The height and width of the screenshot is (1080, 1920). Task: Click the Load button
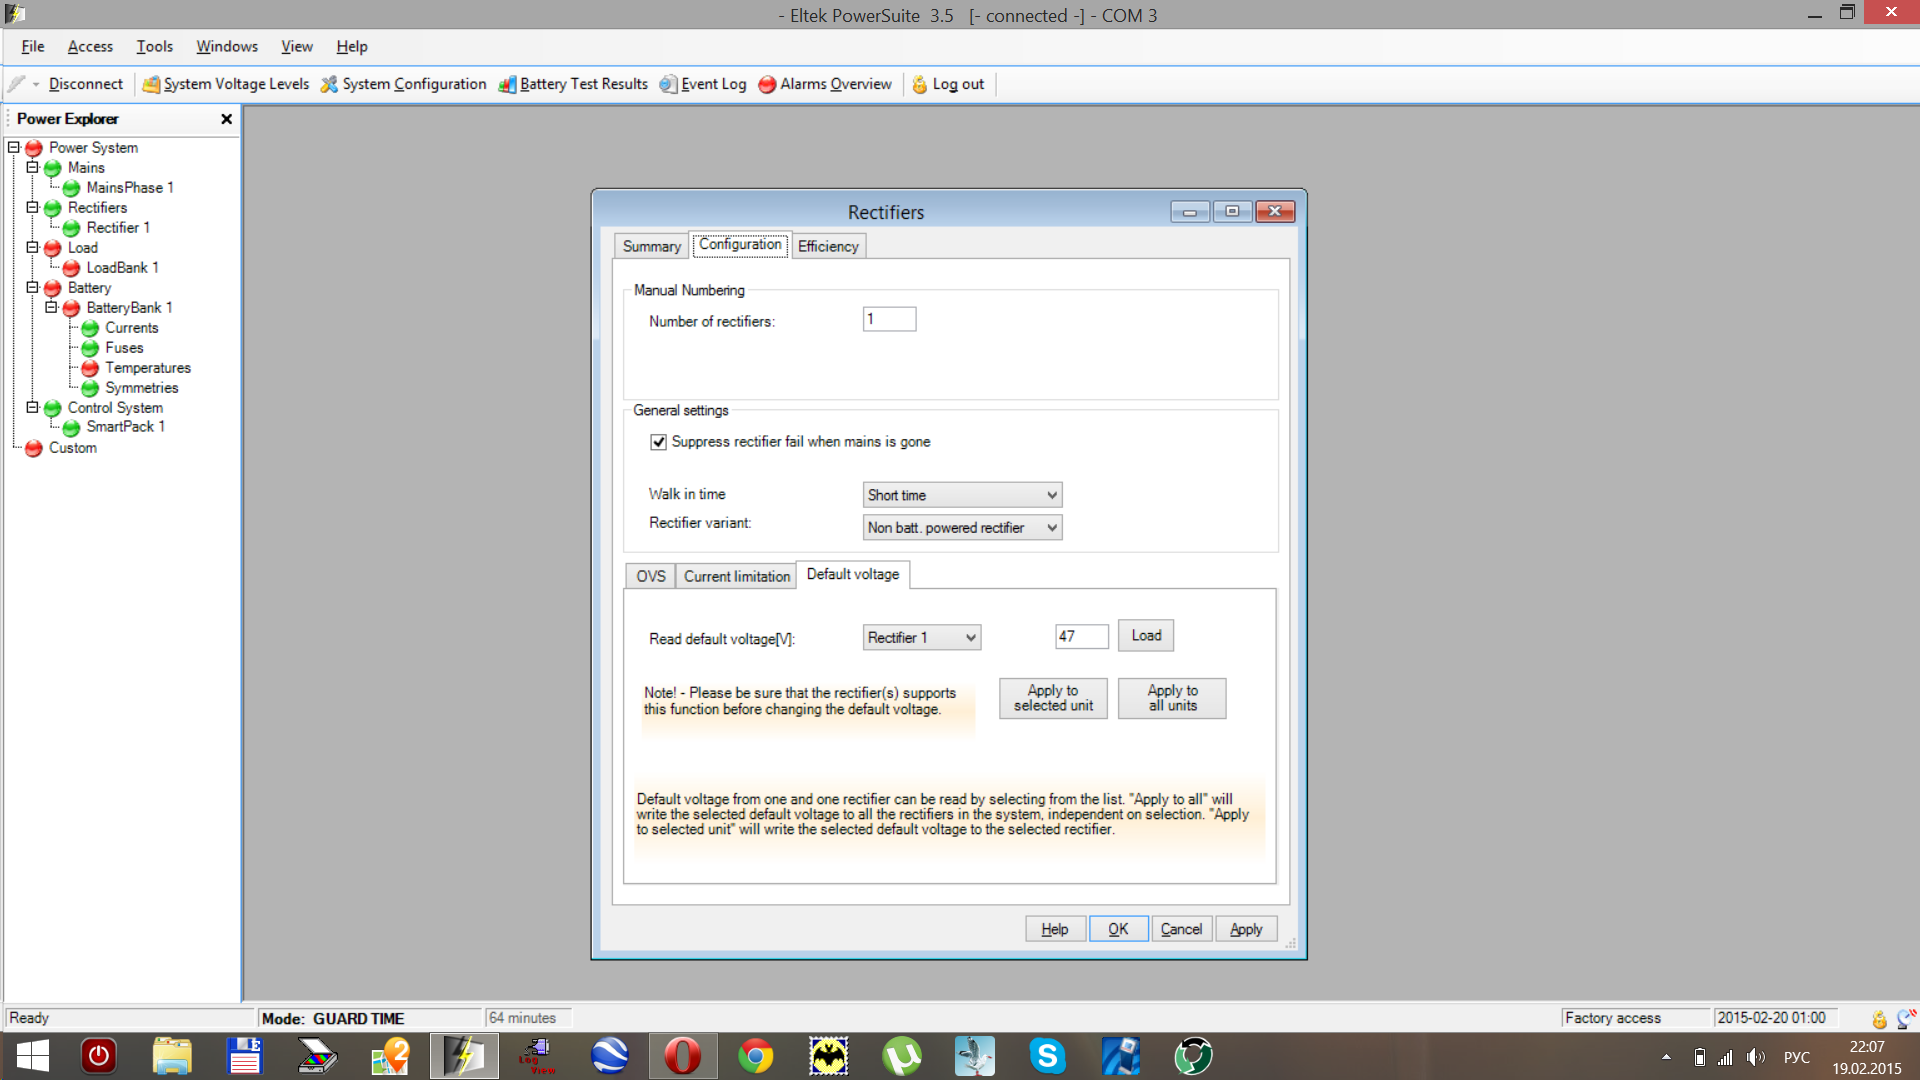pos(1146,636)
